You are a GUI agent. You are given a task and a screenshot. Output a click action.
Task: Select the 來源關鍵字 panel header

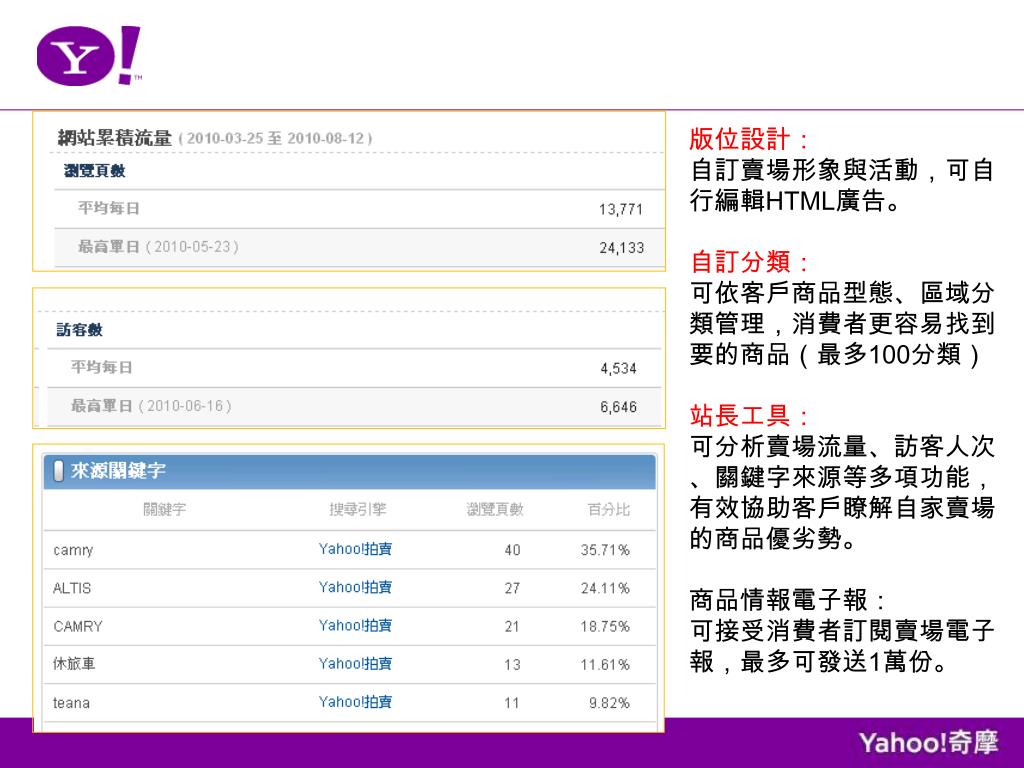pyautogui.click(x=349, y=471)
